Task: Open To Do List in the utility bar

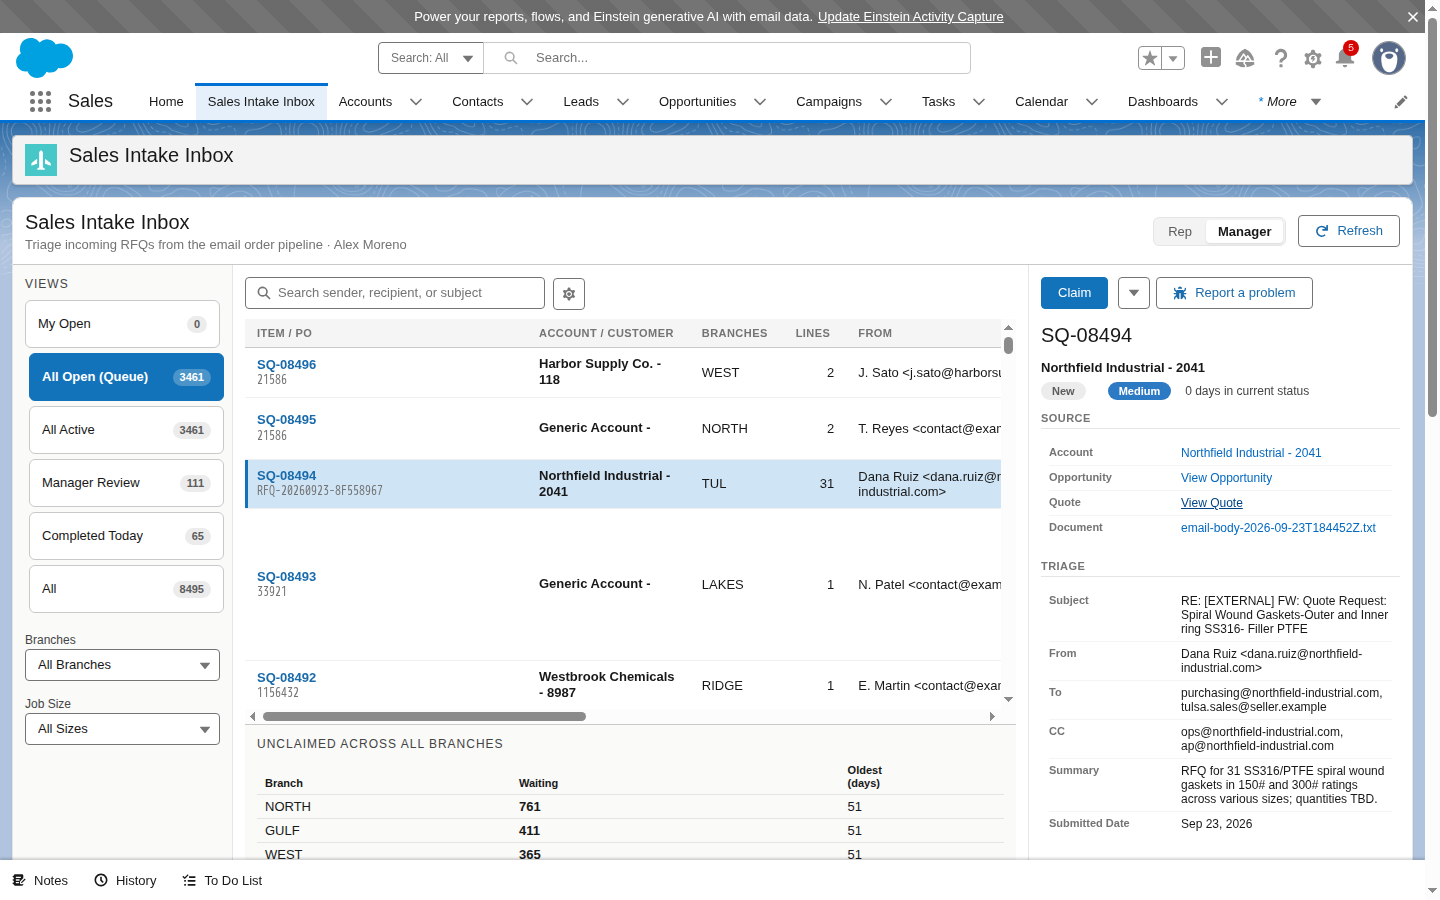Action: coord(222,881)
